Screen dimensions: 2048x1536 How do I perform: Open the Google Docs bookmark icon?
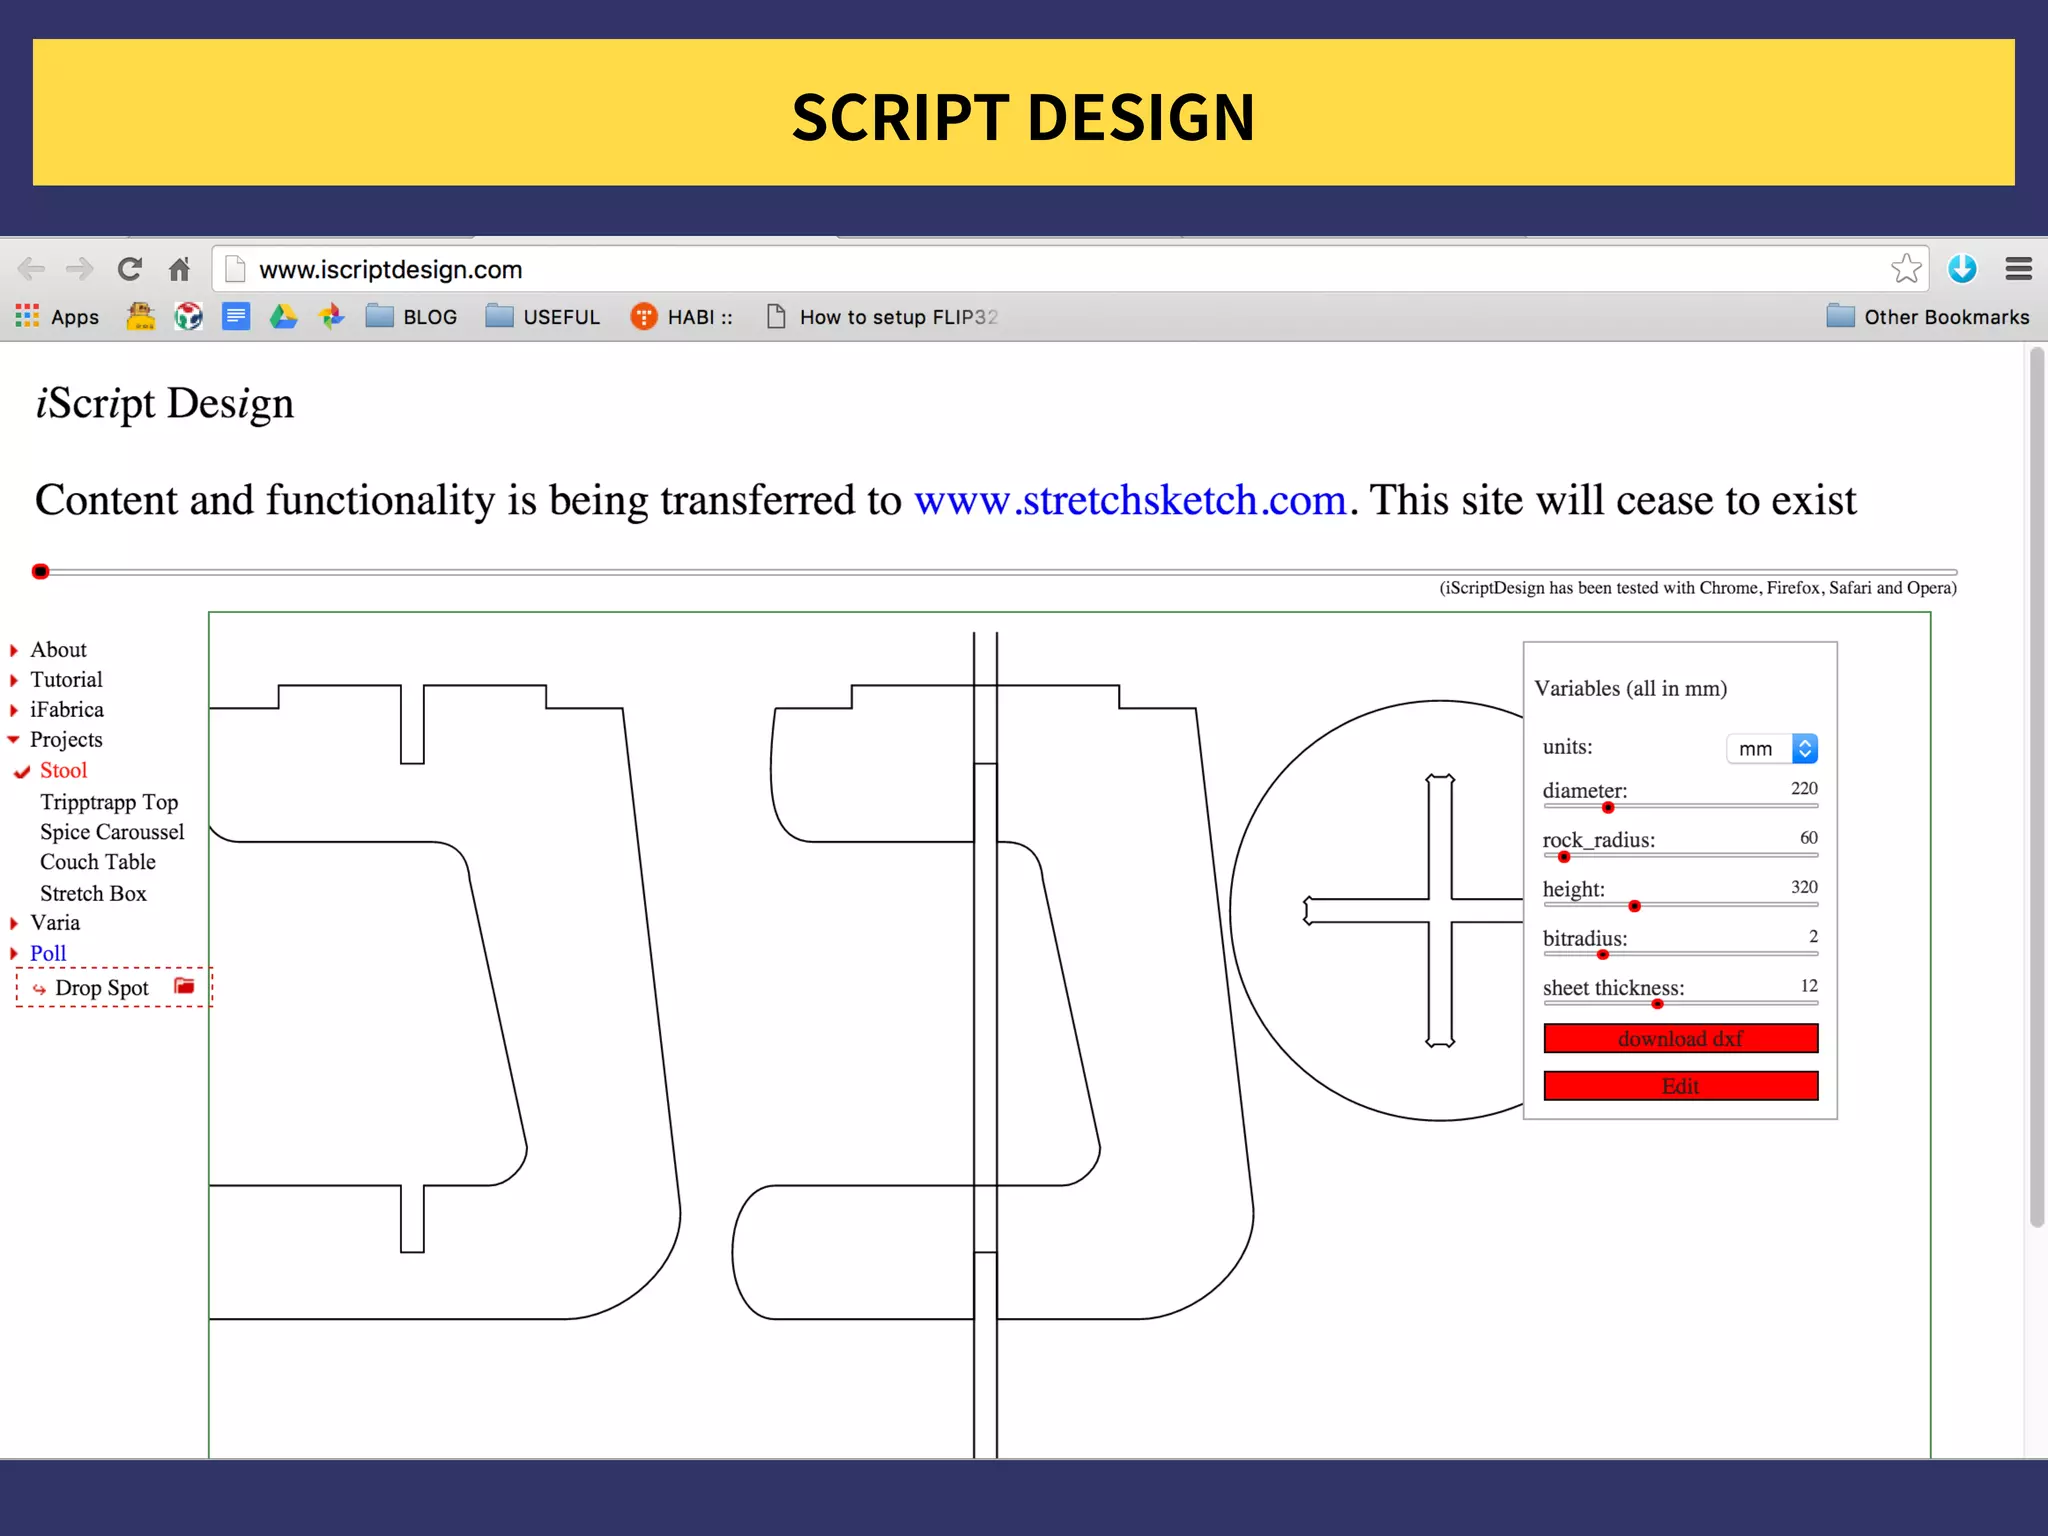click(236, 317)
